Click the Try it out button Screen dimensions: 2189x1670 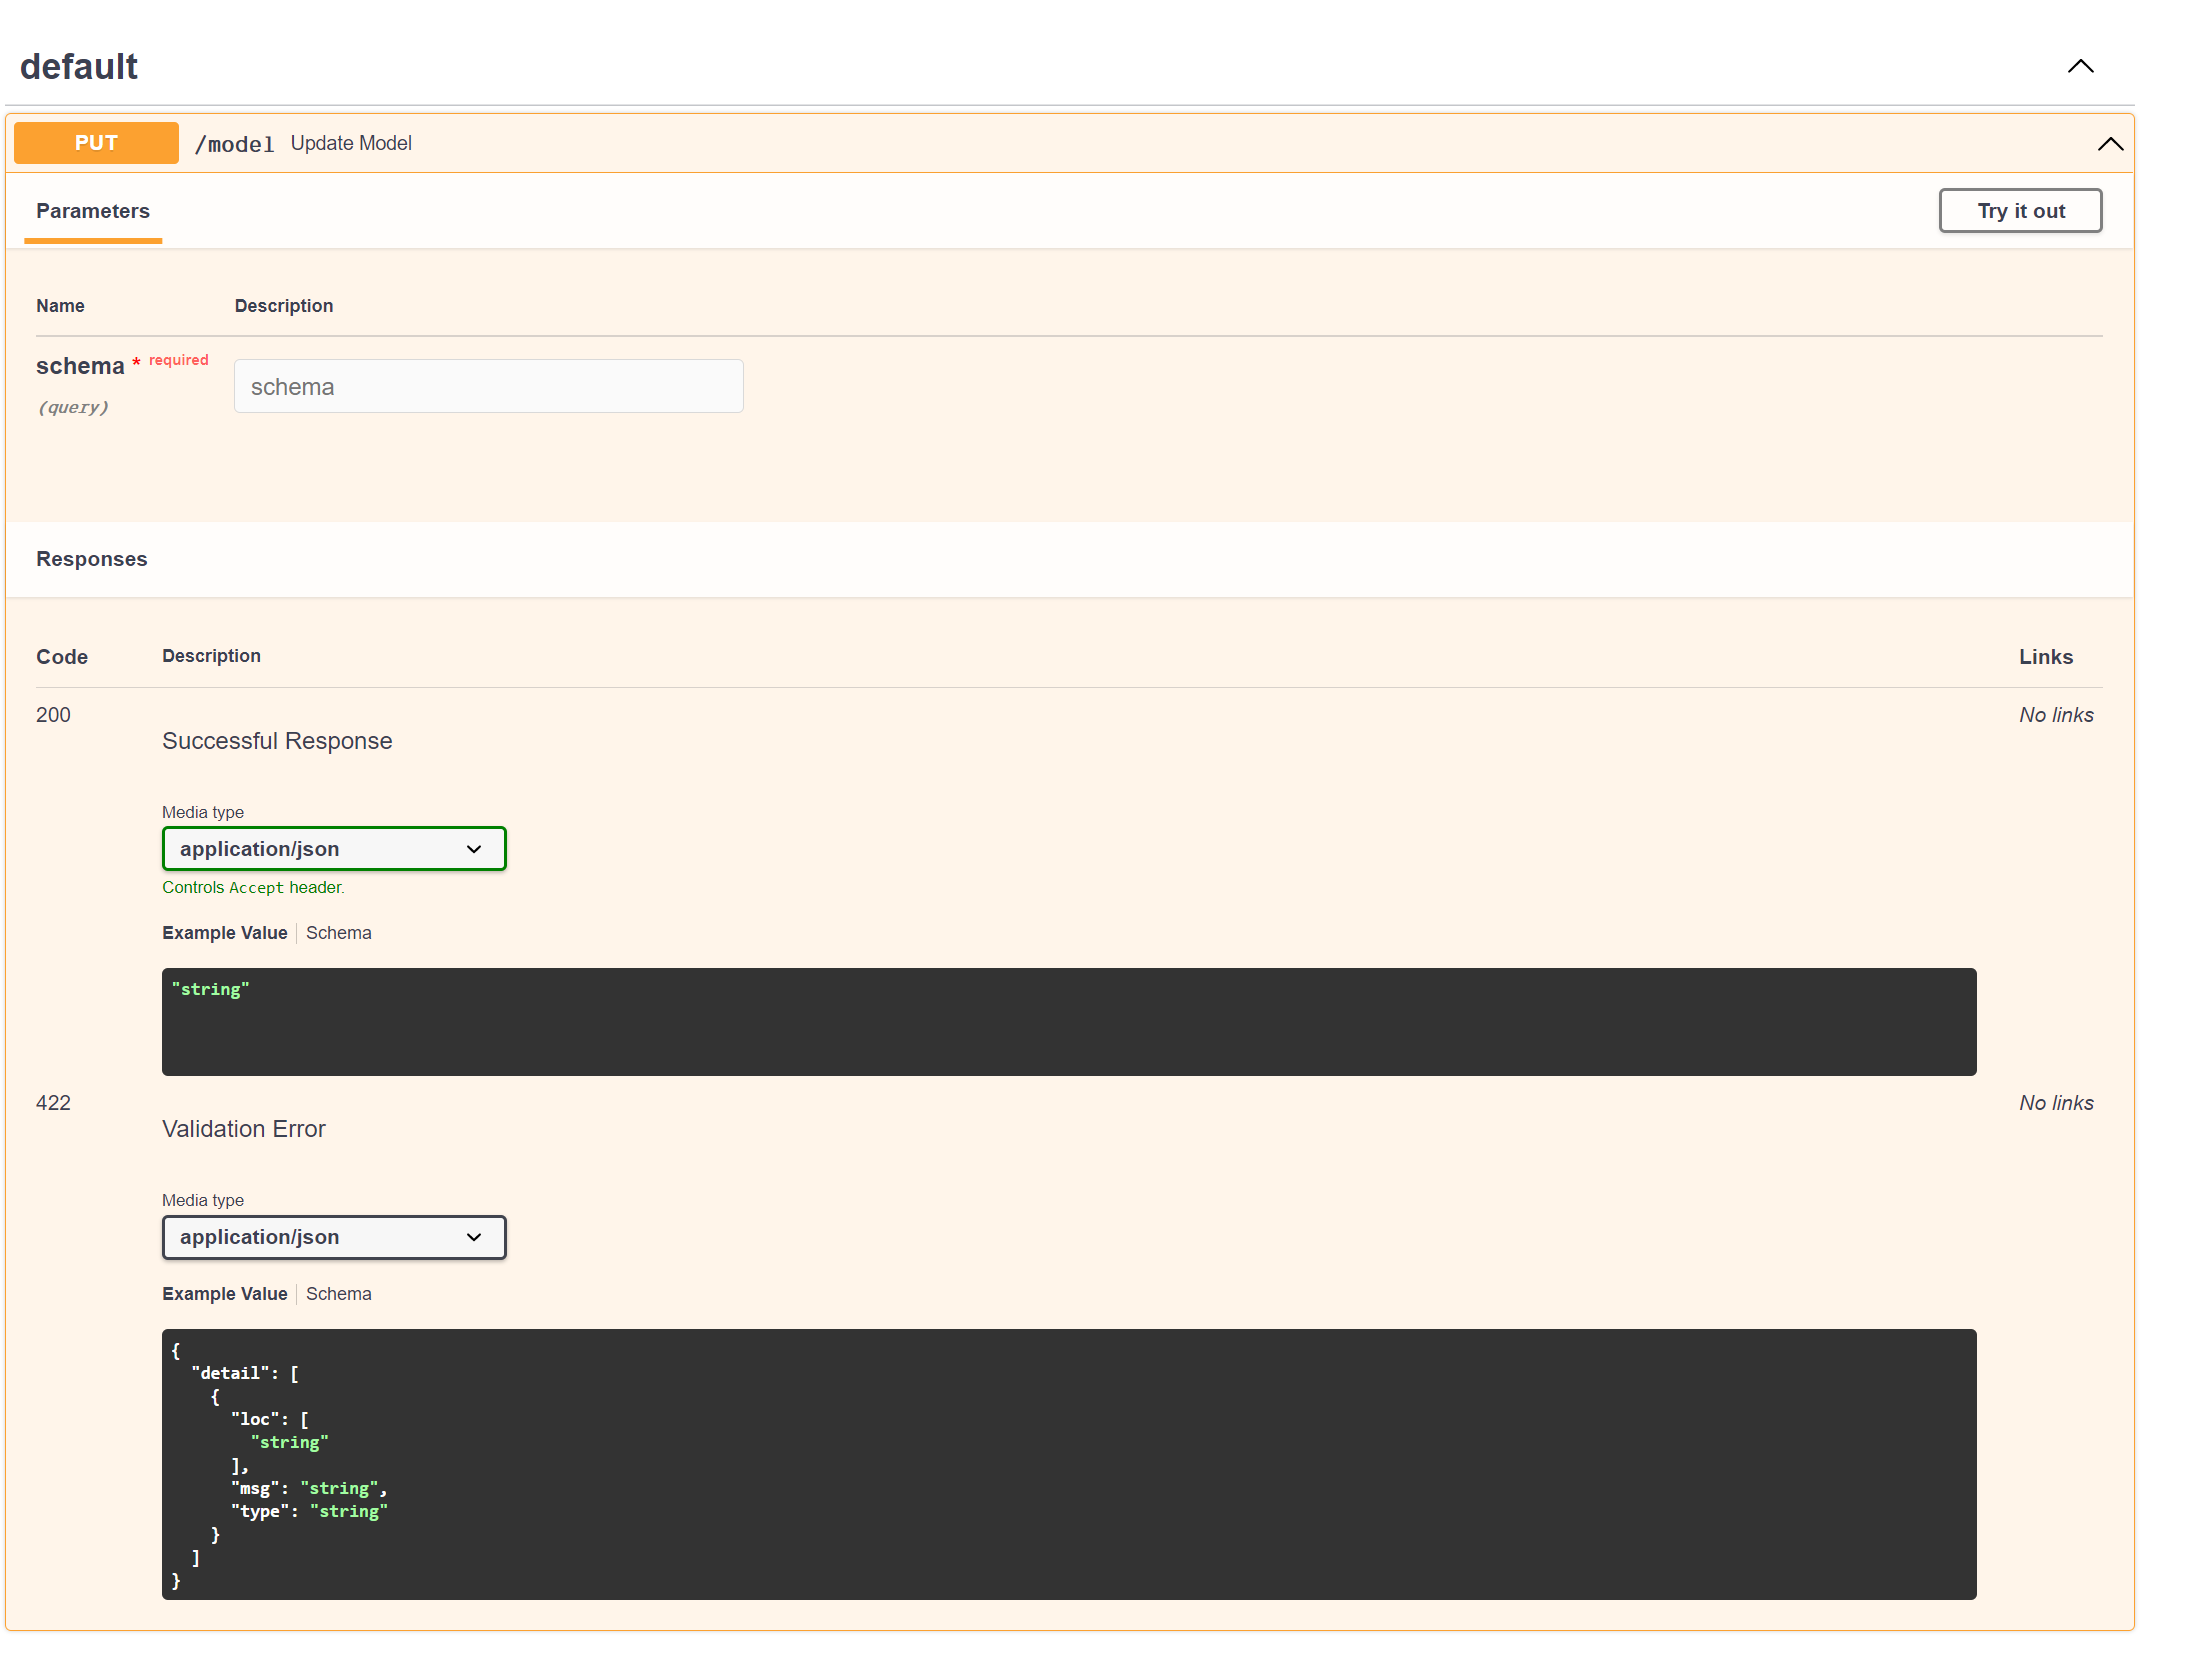[2019, 211]
